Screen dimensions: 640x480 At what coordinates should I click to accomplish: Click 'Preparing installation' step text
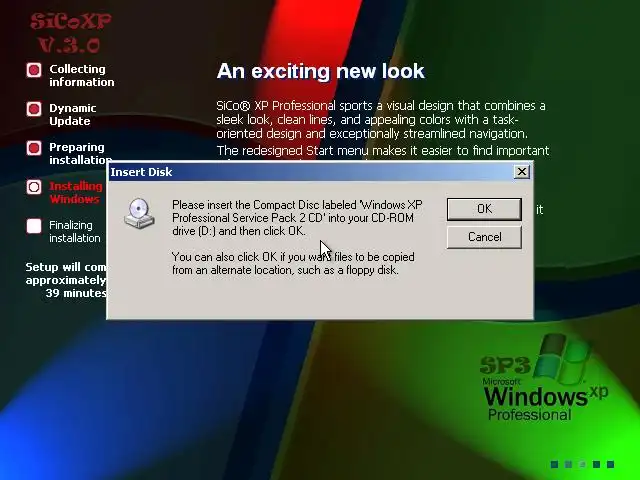click(x=81, y=153)
